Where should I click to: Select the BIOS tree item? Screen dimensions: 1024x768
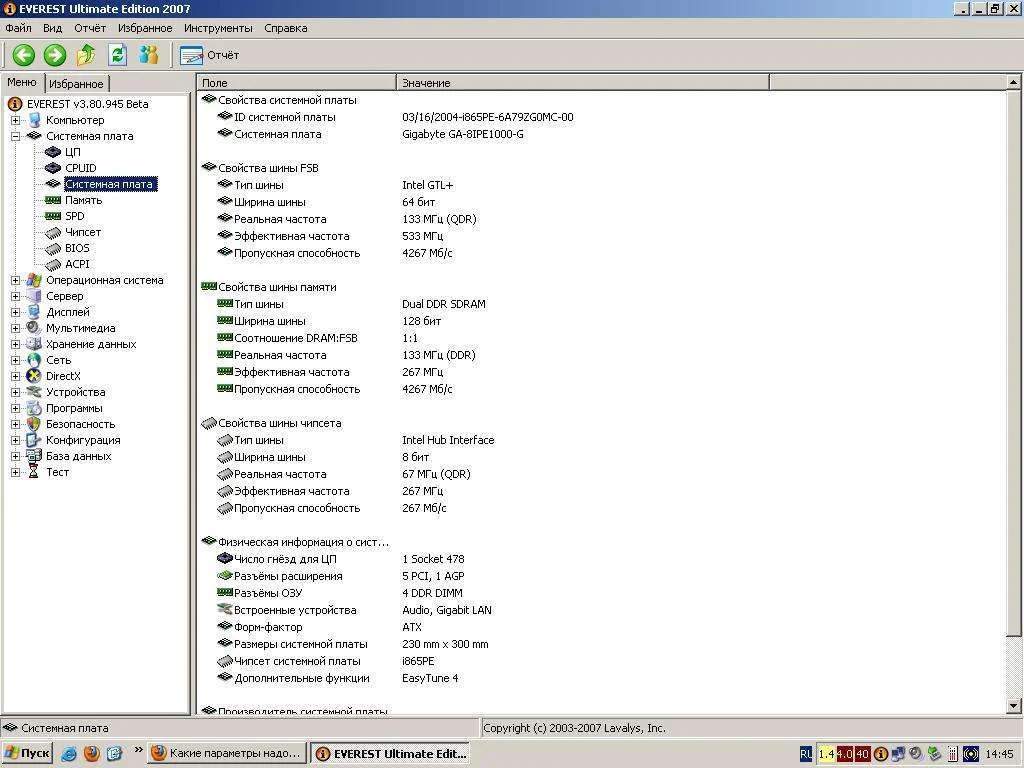point(77,248)
